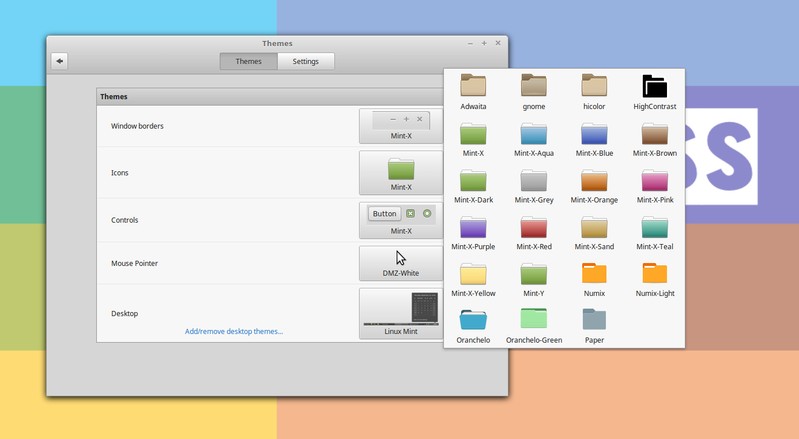The image size is (799, 439).
Task: Select the Oranchelo-Green icon theme
Action: click(x=534, y=326)
